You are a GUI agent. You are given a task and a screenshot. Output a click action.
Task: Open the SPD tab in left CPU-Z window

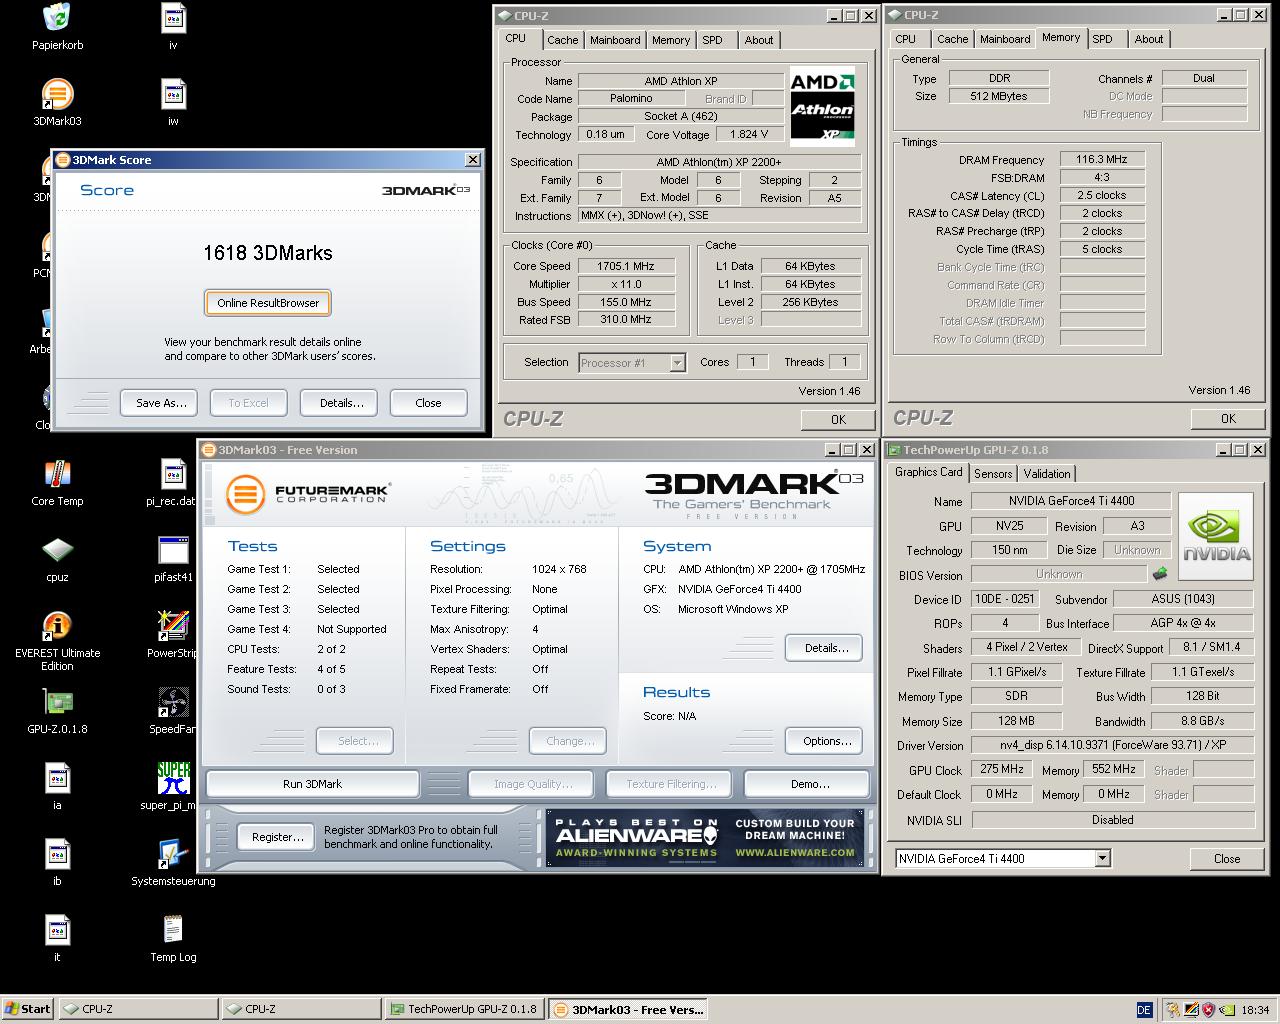point(712,40)
